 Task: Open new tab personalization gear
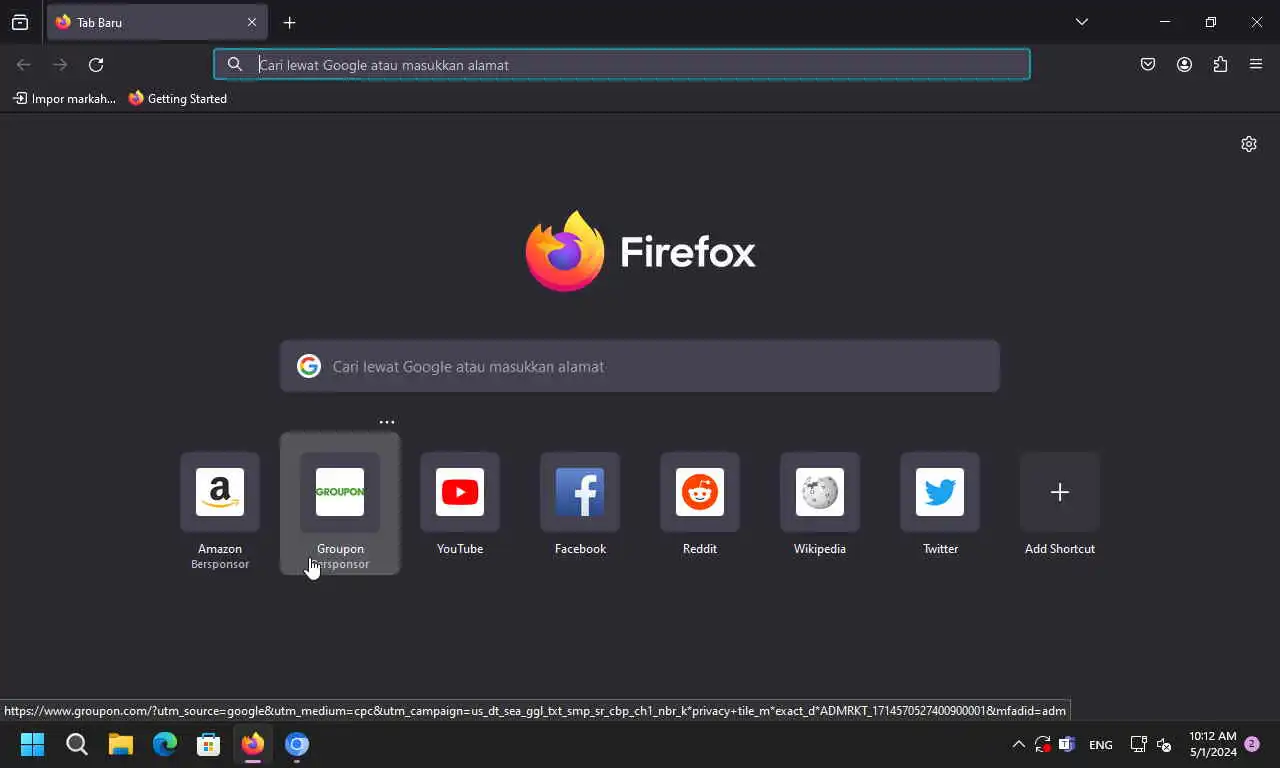pyautogui.click(x=1249, y=144)
